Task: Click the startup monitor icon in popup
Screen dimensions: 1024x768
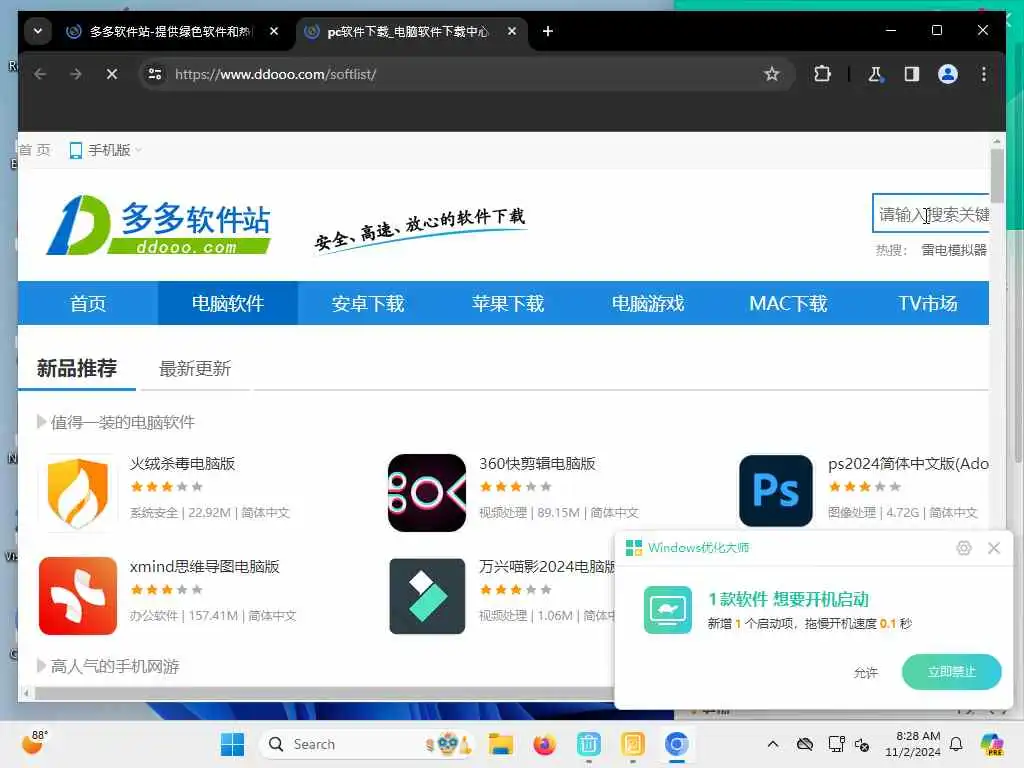Action: tap(667, 610)
